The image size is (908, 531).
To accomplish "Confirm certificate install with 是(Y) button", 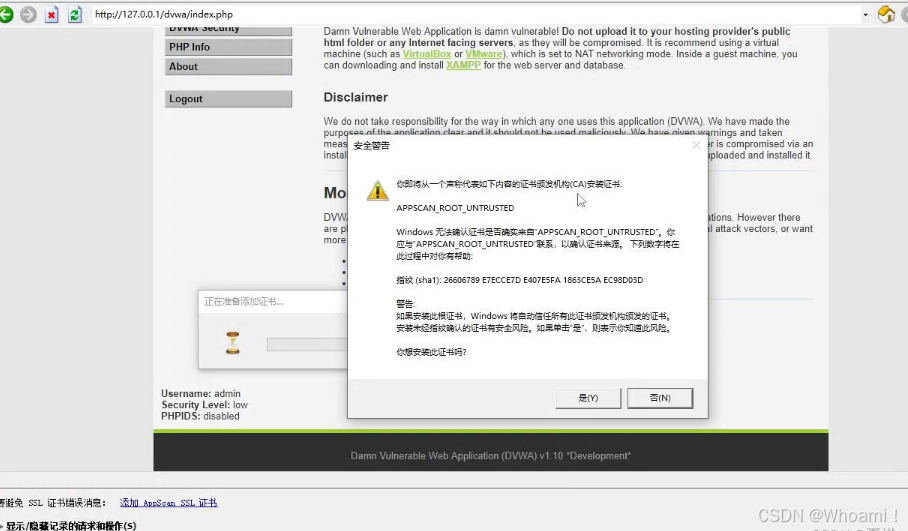I will (x=588, y=398).
